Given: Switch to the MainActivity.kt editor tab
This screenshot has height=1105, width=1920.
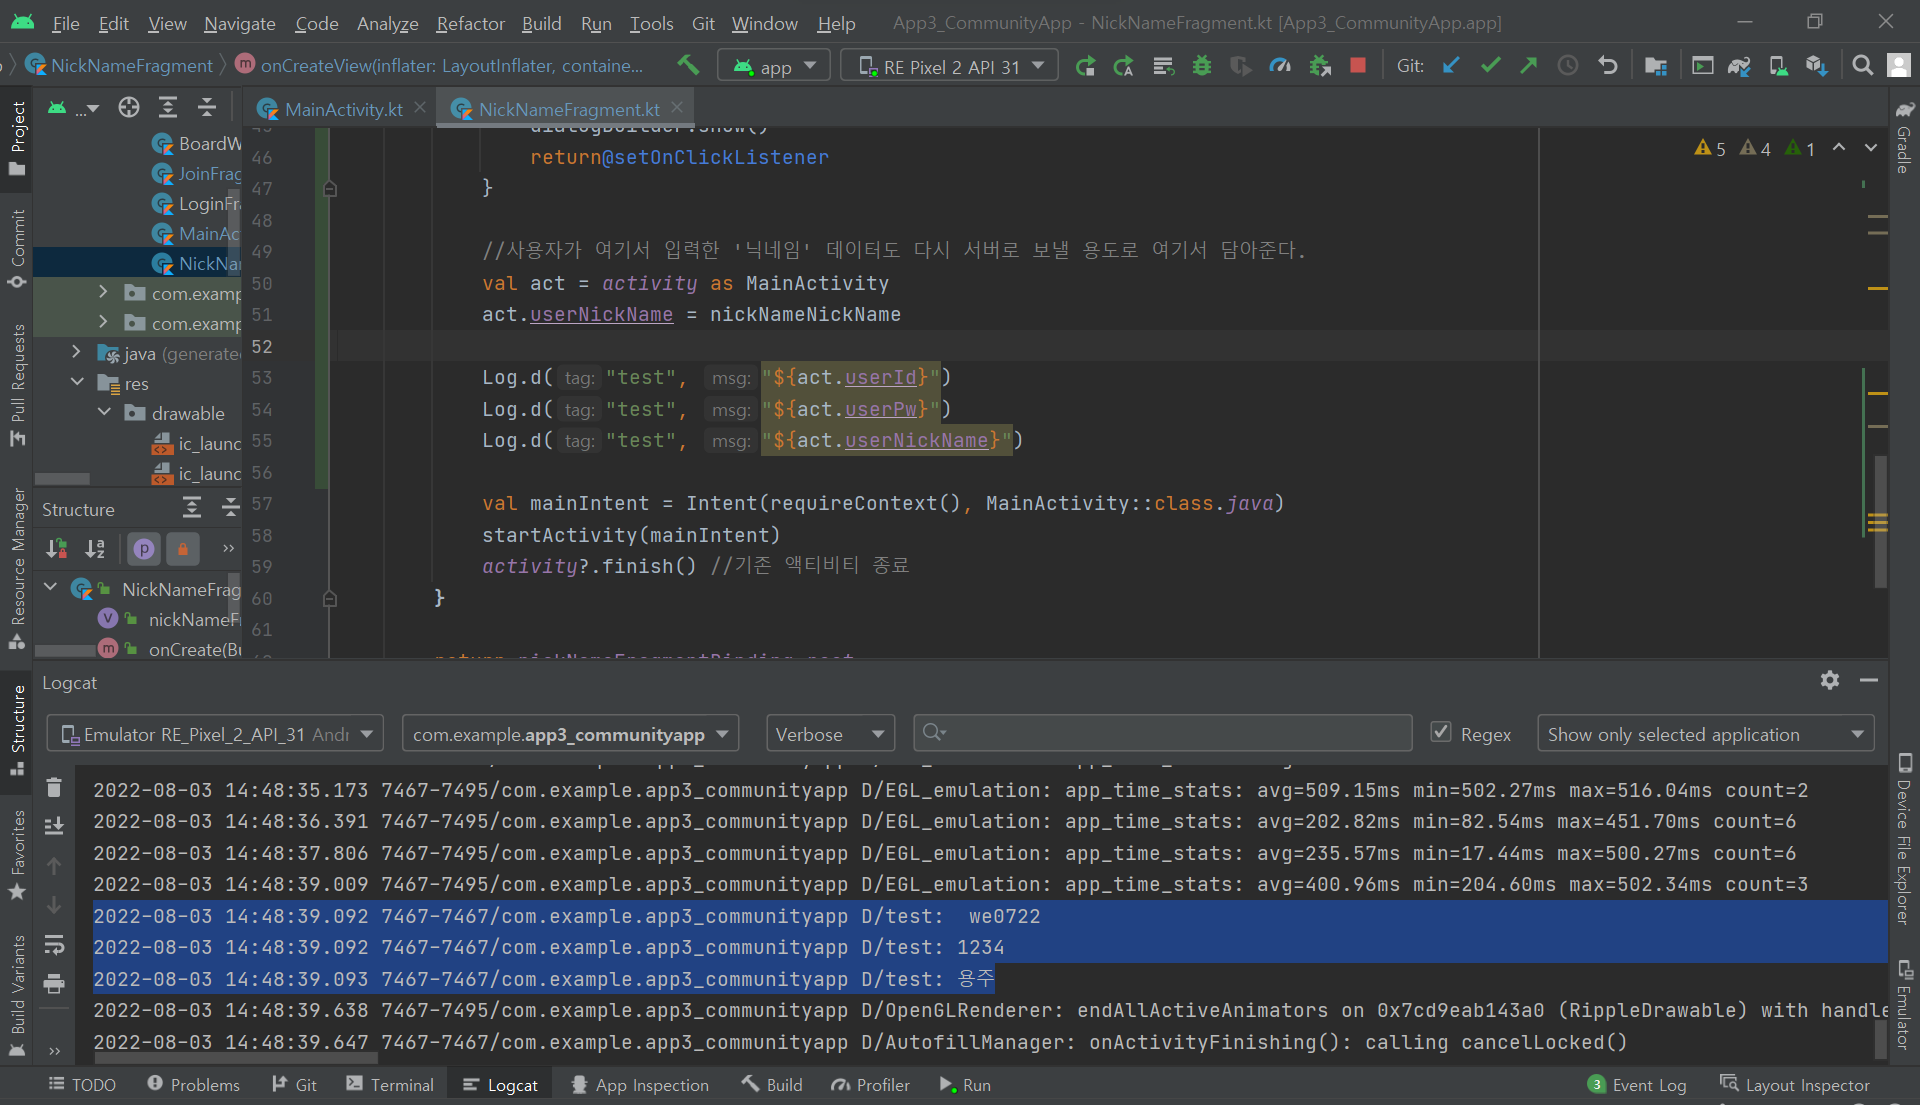Looking at the screenshot, I should pos(342,109).
